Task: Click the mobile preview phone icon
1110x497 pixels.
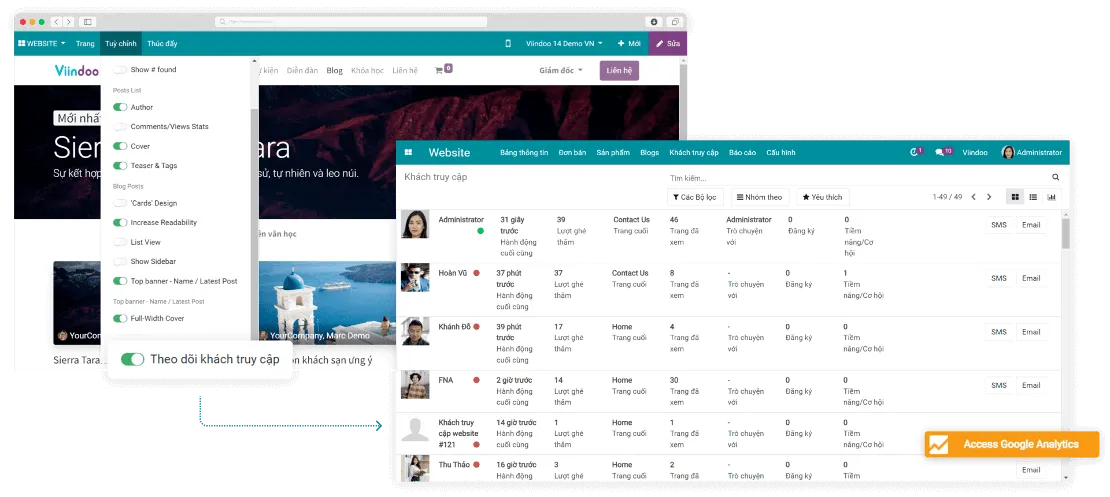Action: pos(508,44)
